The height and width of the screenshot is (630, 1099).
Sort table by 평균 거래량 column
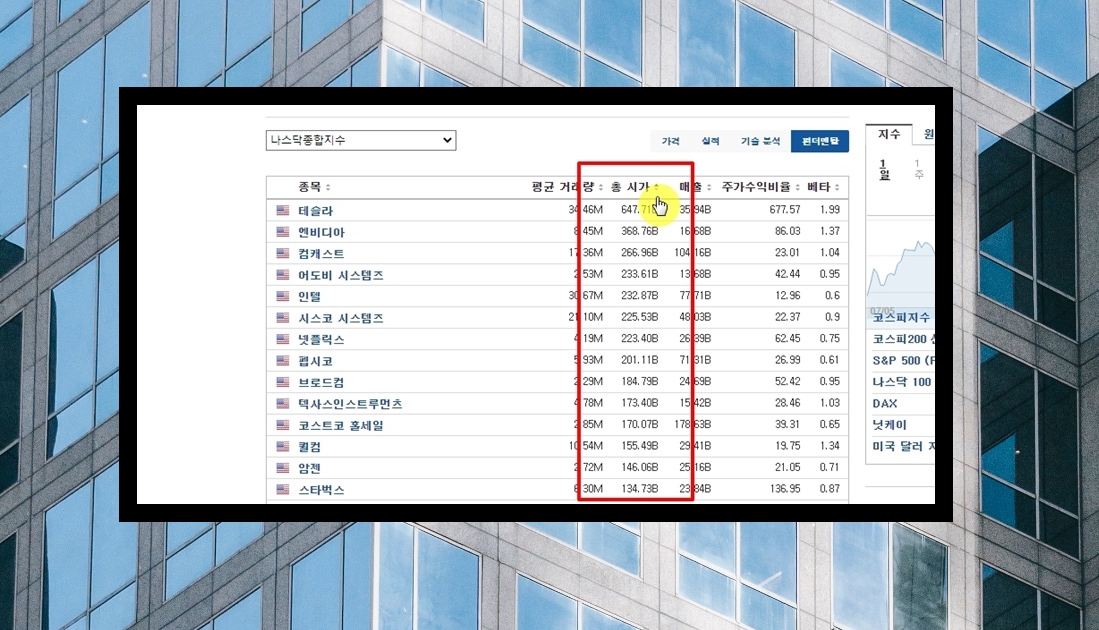[x=563, y=187]
